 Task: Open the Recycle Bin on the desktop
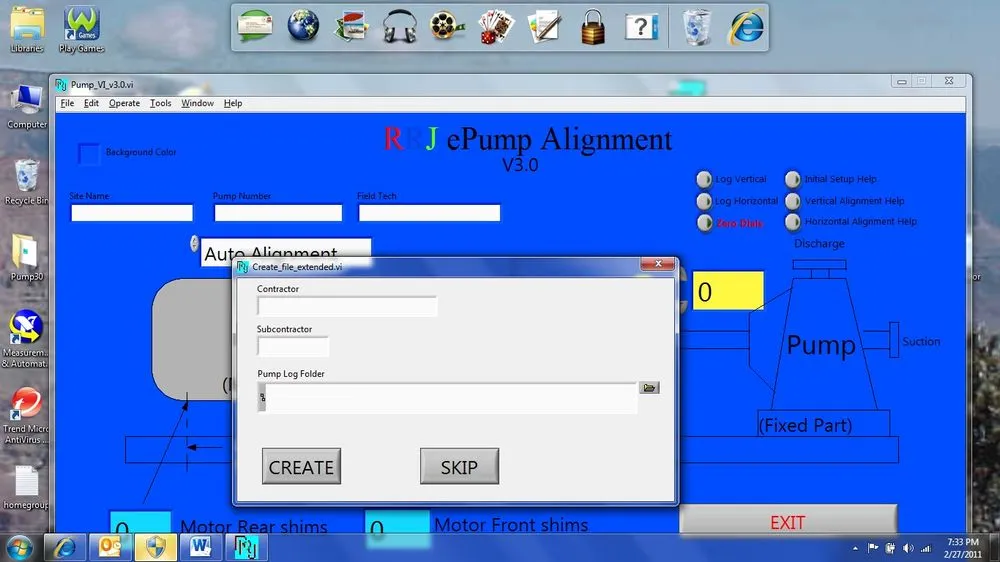coord(26,180)
